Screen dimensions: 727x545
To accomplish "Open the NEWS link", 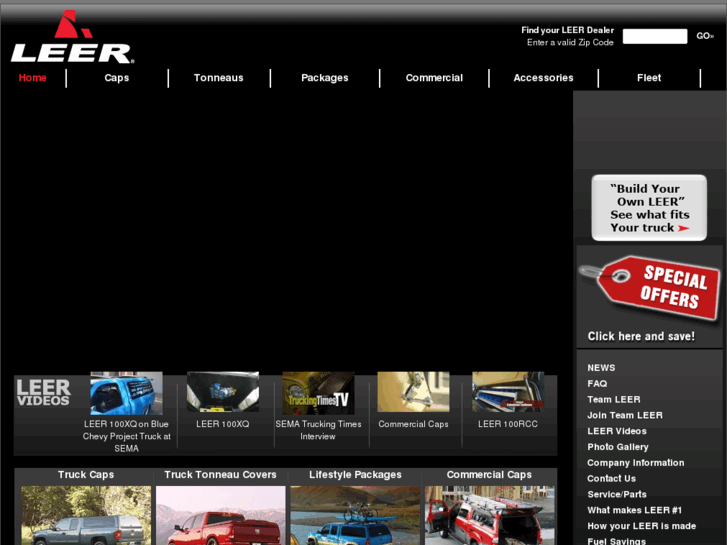I will click(x=601, y=368).
